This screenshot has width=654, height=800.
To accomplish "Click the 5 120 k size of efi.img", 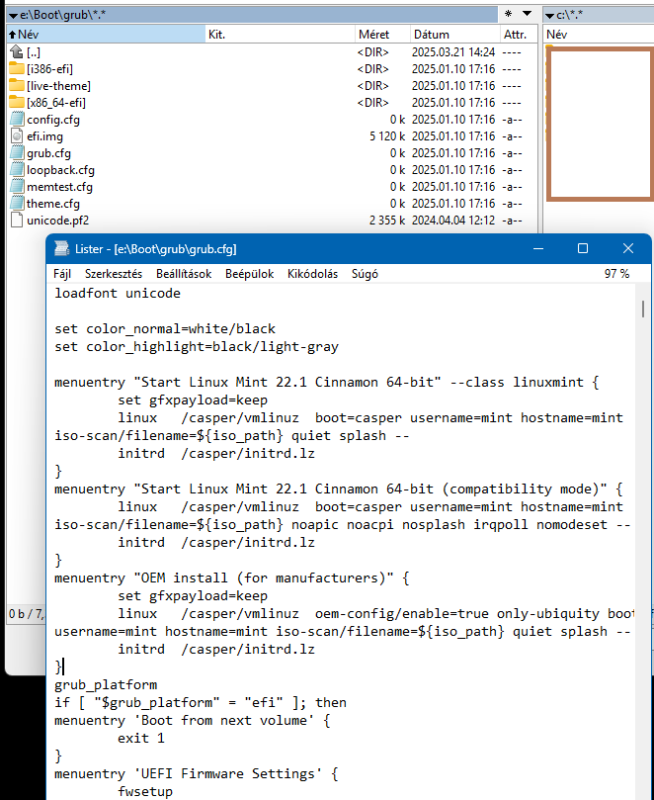I will click(387, 137).
